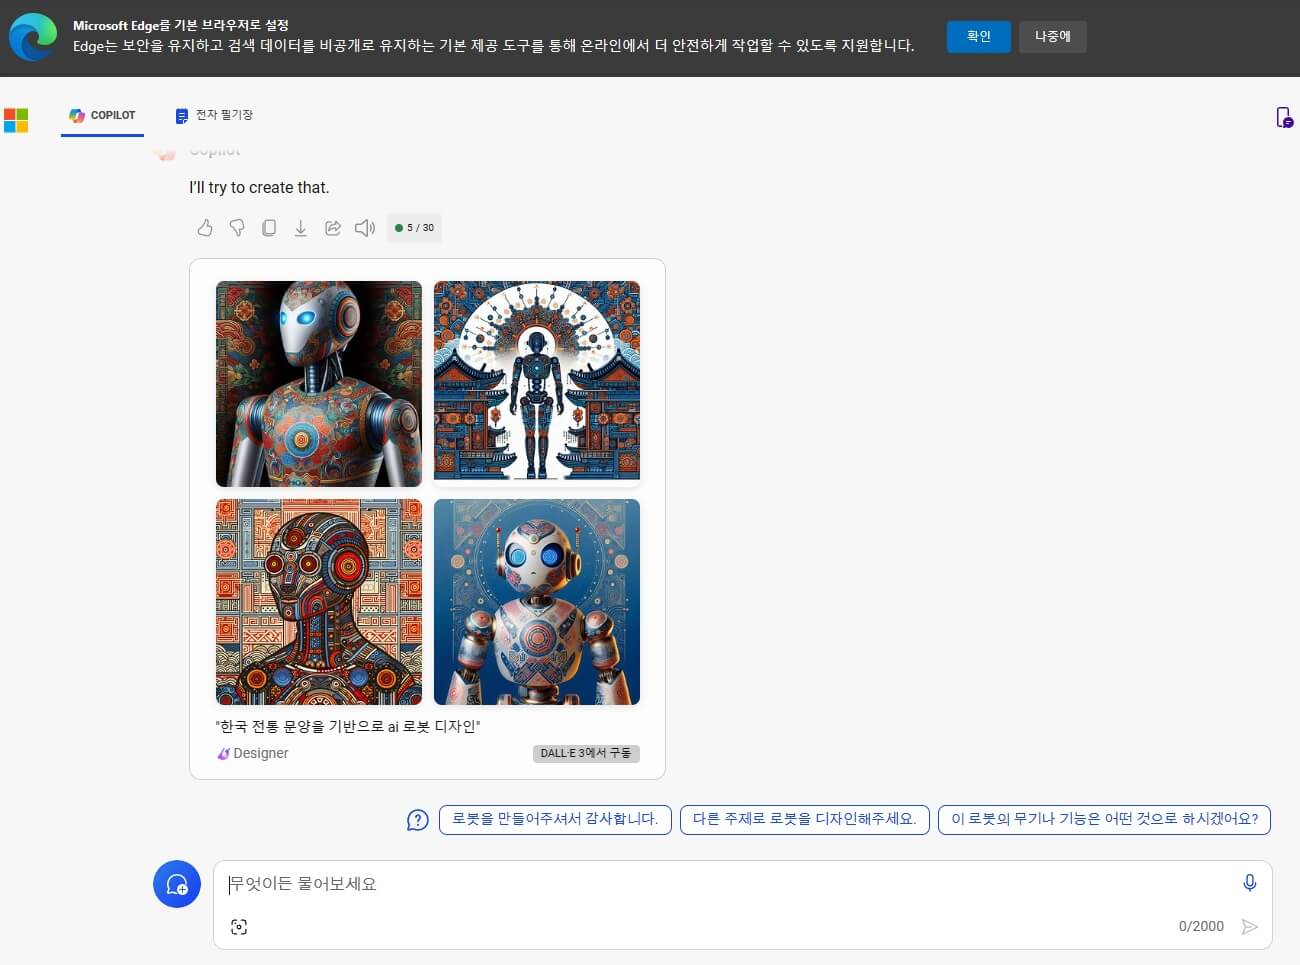The height and width of the screenshot is (965, 1300).
Task: Click 확인 in the Edge banner
Action: [978, 36]
